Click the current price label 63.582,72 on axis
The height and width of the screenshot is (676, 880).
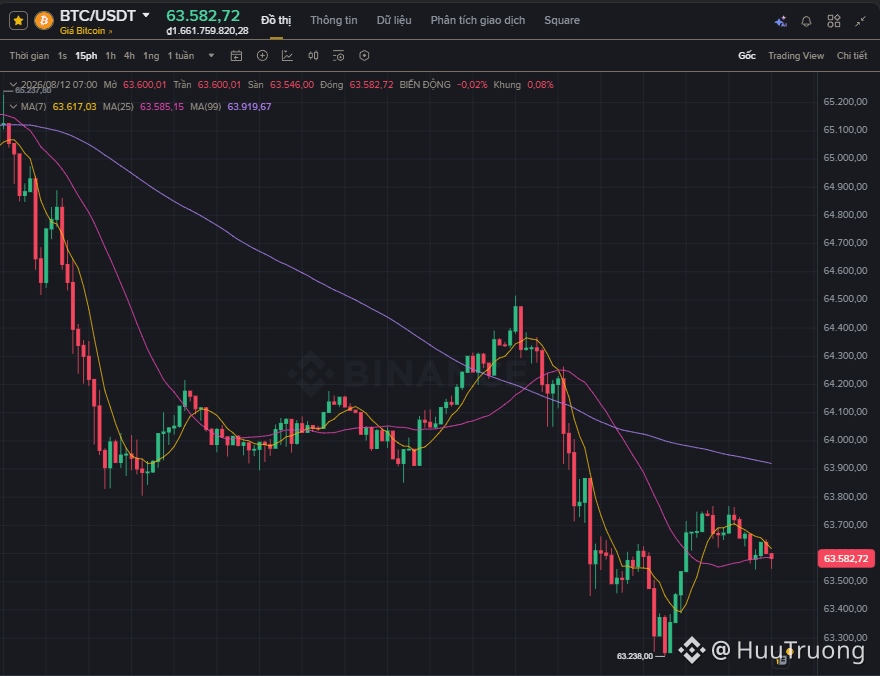[846, 559]
